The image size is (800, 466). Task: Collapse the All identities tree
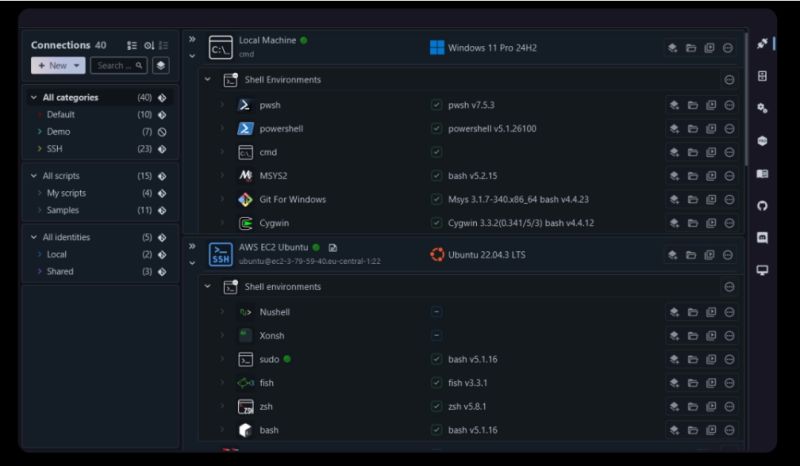tap(34, 237)
